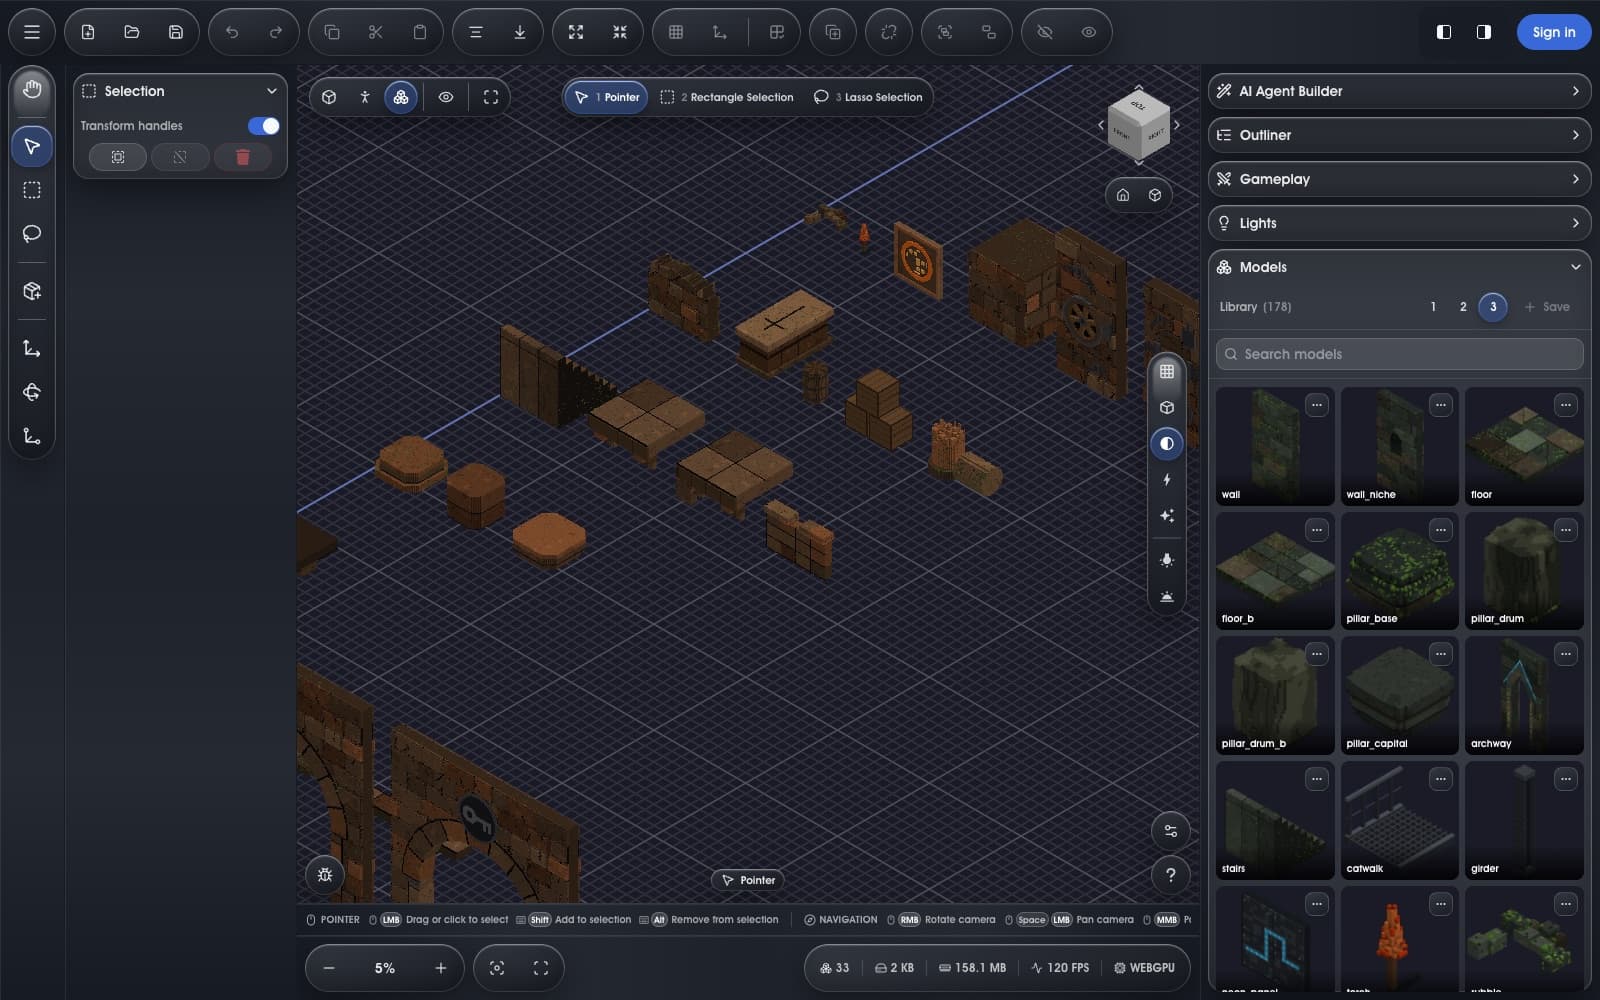The width and height of the screenshot is (1600, 1000).
Task: Expand the Lights panel
Action: (1399, 223)
